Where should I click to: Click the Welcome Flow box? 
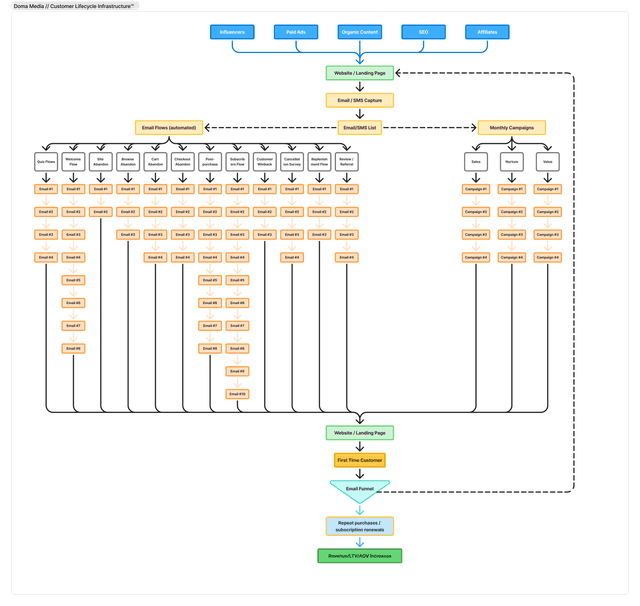click(x=73, y=162)
